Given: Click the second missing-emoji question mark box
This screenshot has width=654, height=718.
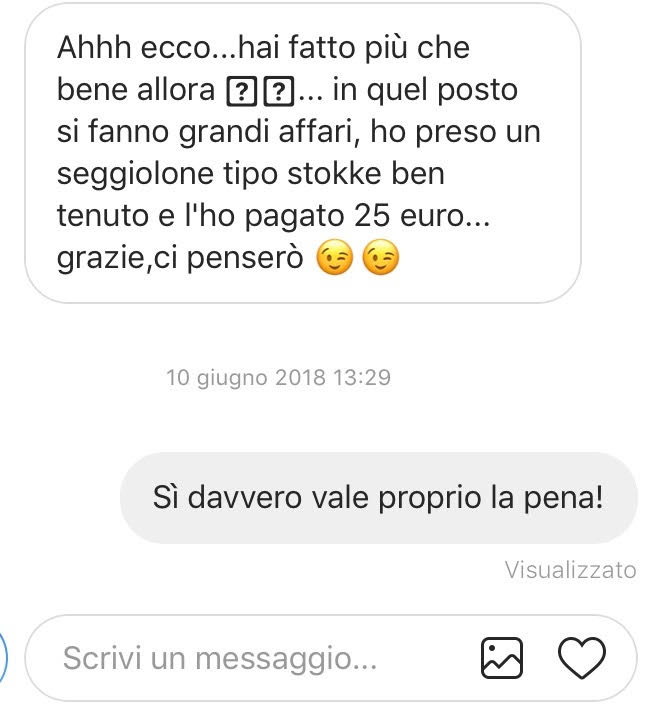Looking at the screenshot, I should [x=278, y=92].
